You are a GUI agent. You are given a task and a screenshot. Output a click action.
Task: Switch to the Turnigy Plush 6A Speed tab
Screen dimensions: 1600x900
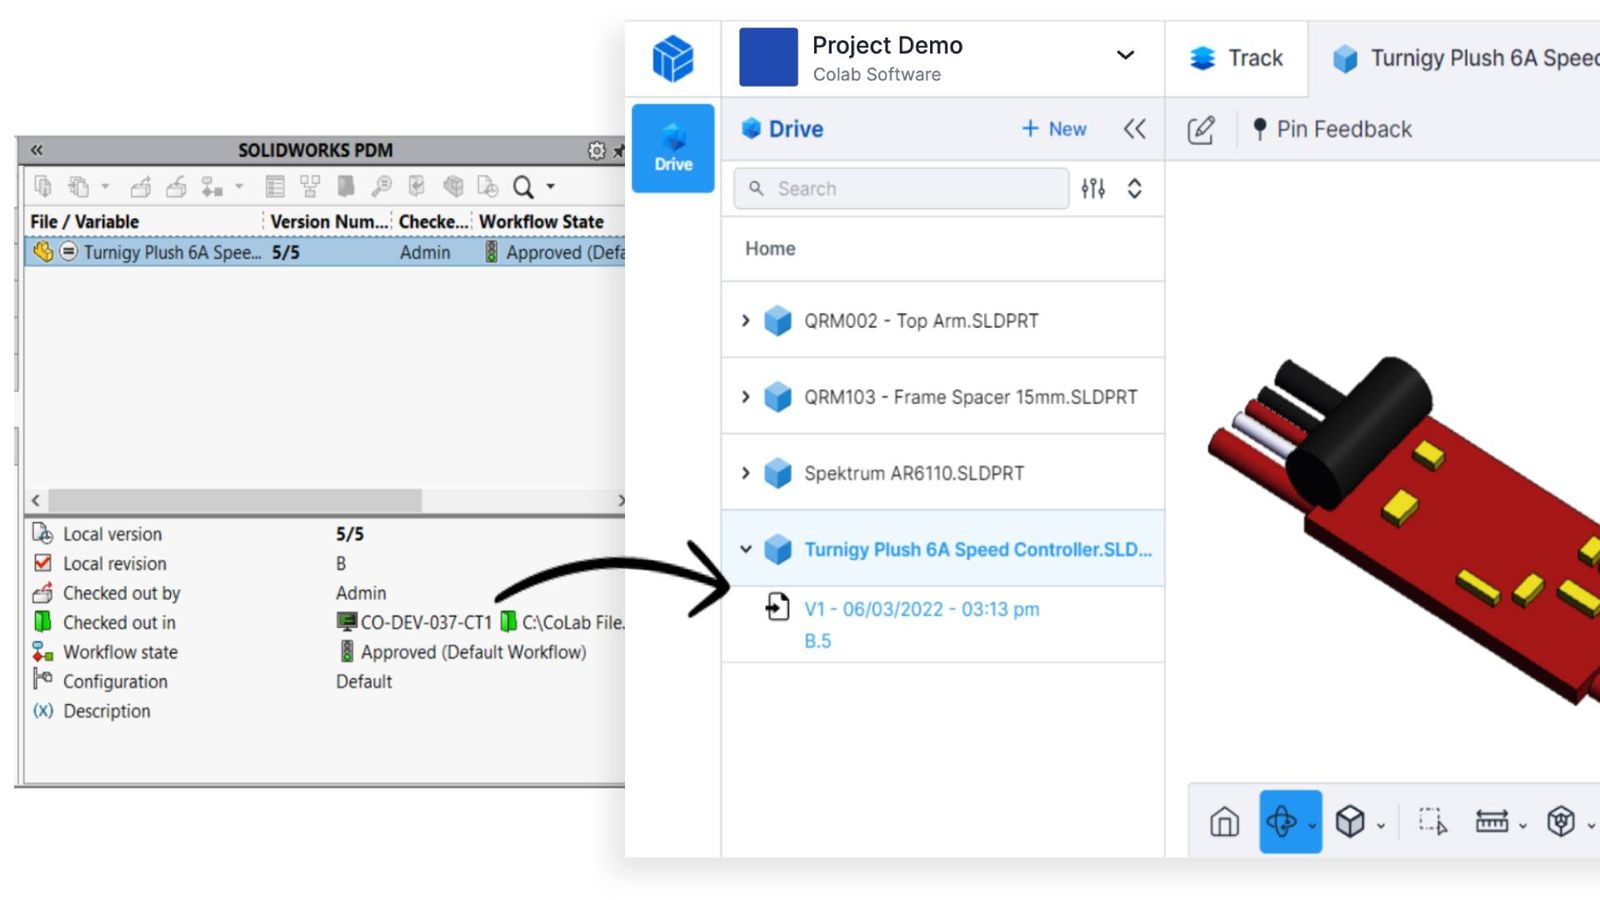pos(1466,58)
